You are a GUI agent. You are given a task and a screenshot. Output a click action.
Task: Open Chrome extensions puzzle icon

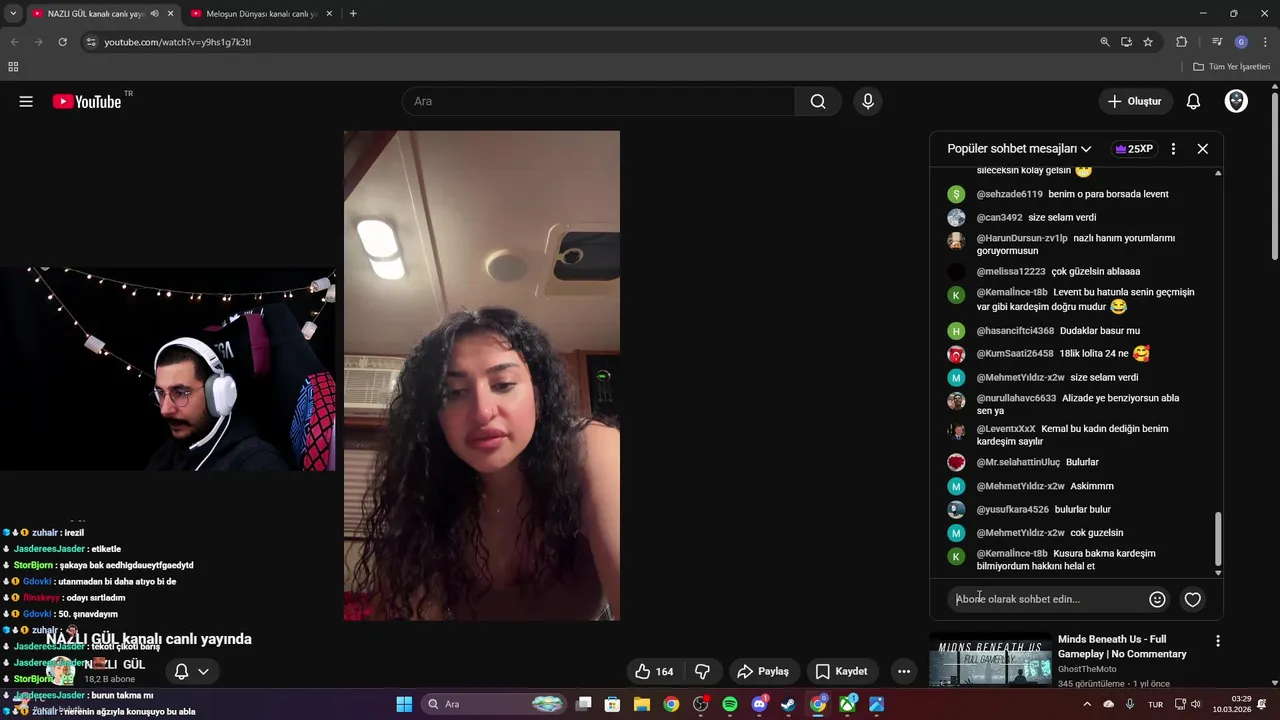click(1182, 42)
